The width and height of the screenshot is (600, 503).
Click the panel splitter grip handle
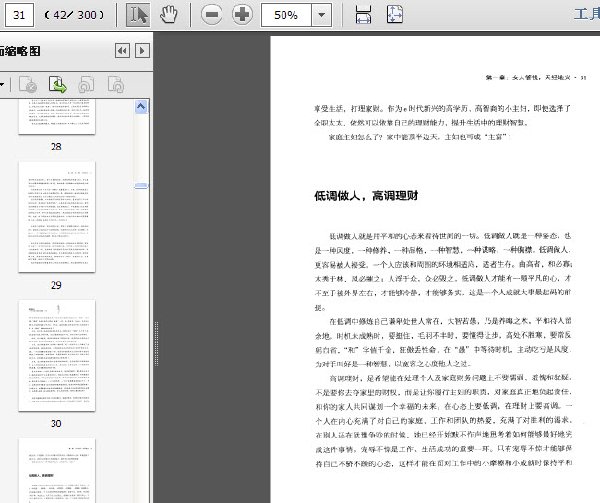pos(157,344)
